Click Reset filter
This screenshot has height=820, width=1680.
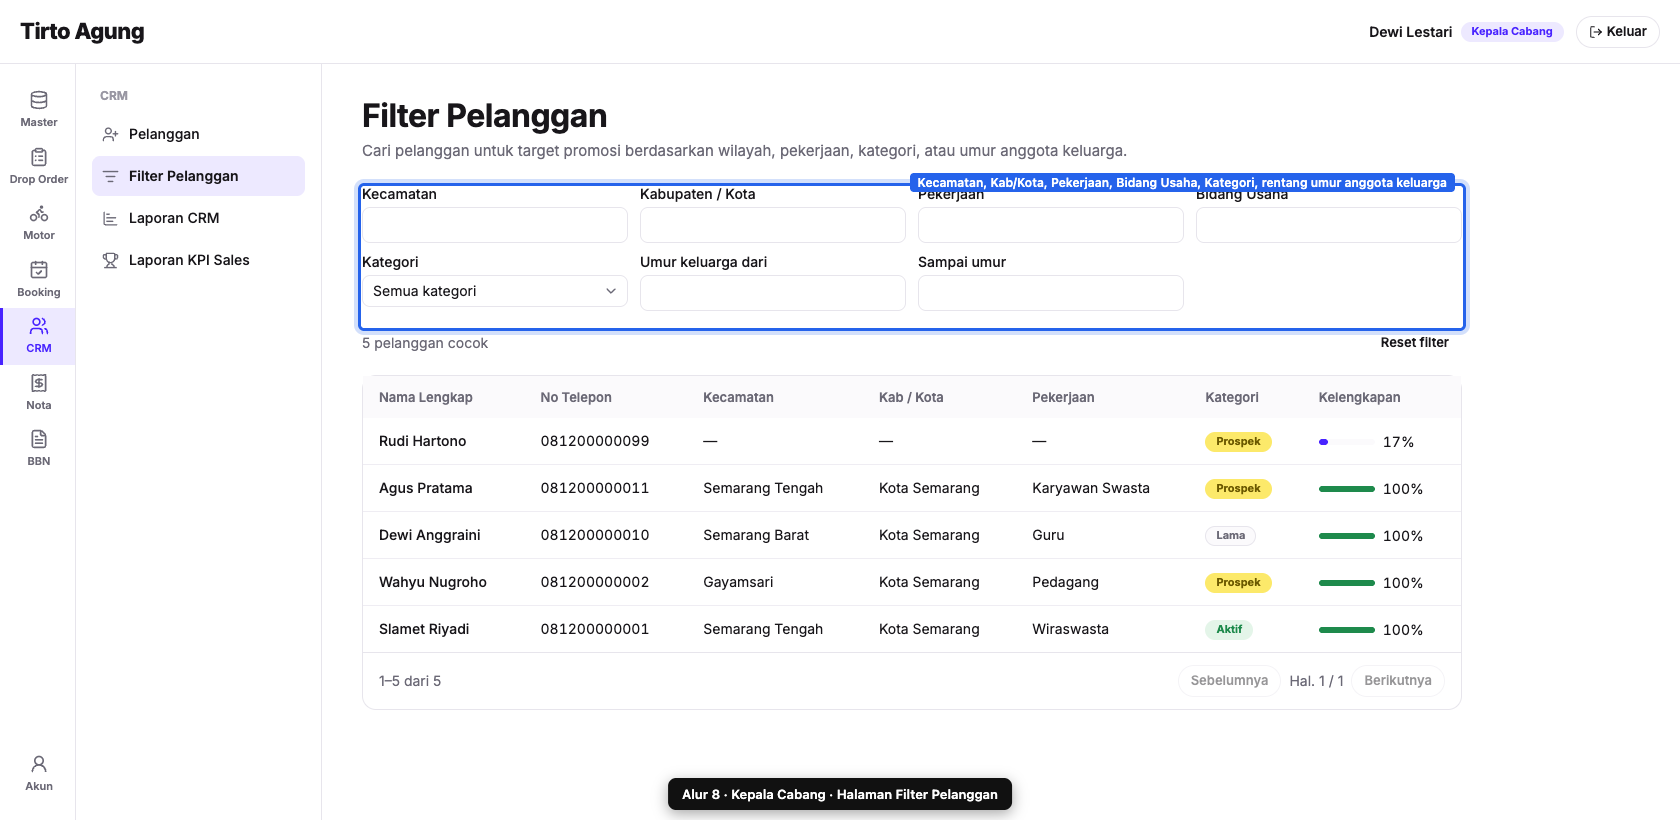1414,343
